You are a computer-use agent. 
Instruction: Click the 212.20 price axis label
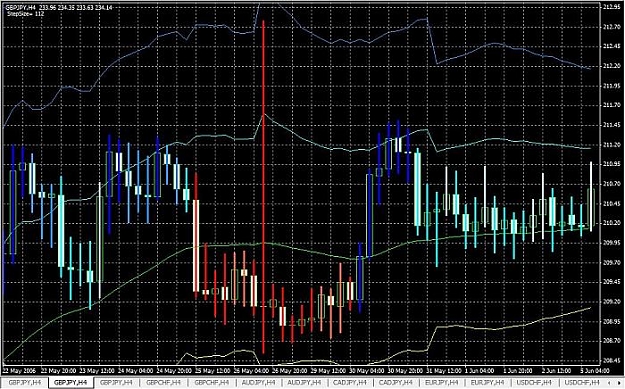click(x=611, y=66)
